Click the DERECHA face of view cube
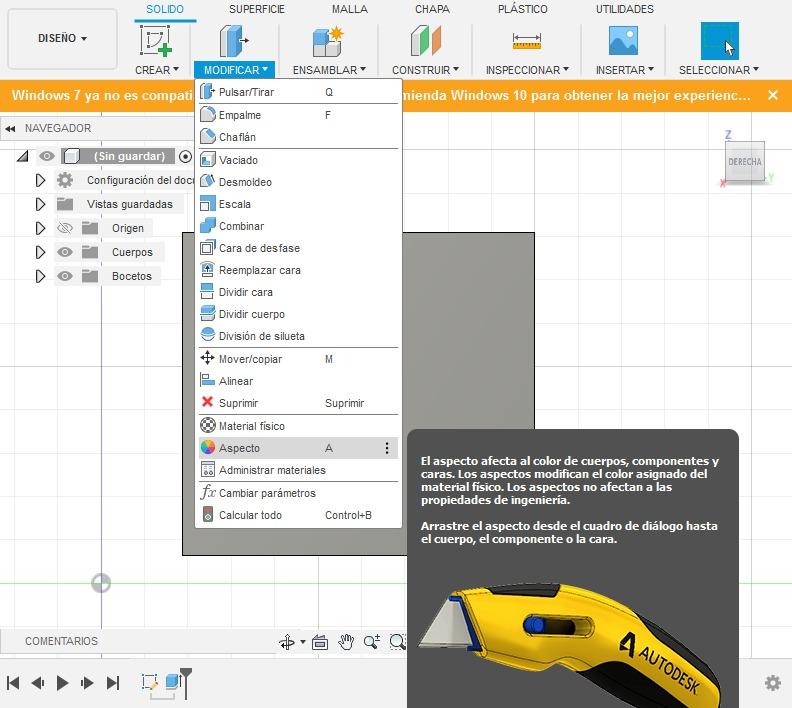 coord(745,162)
